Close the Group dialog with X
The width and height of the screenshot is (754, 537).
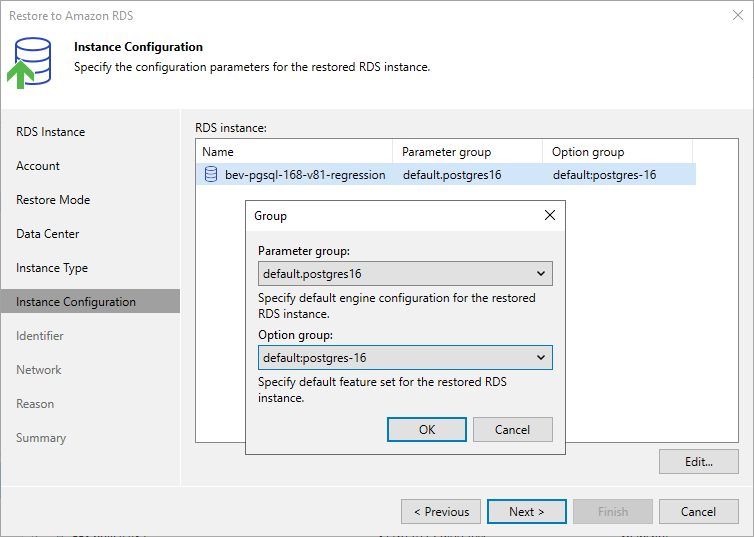550,215
